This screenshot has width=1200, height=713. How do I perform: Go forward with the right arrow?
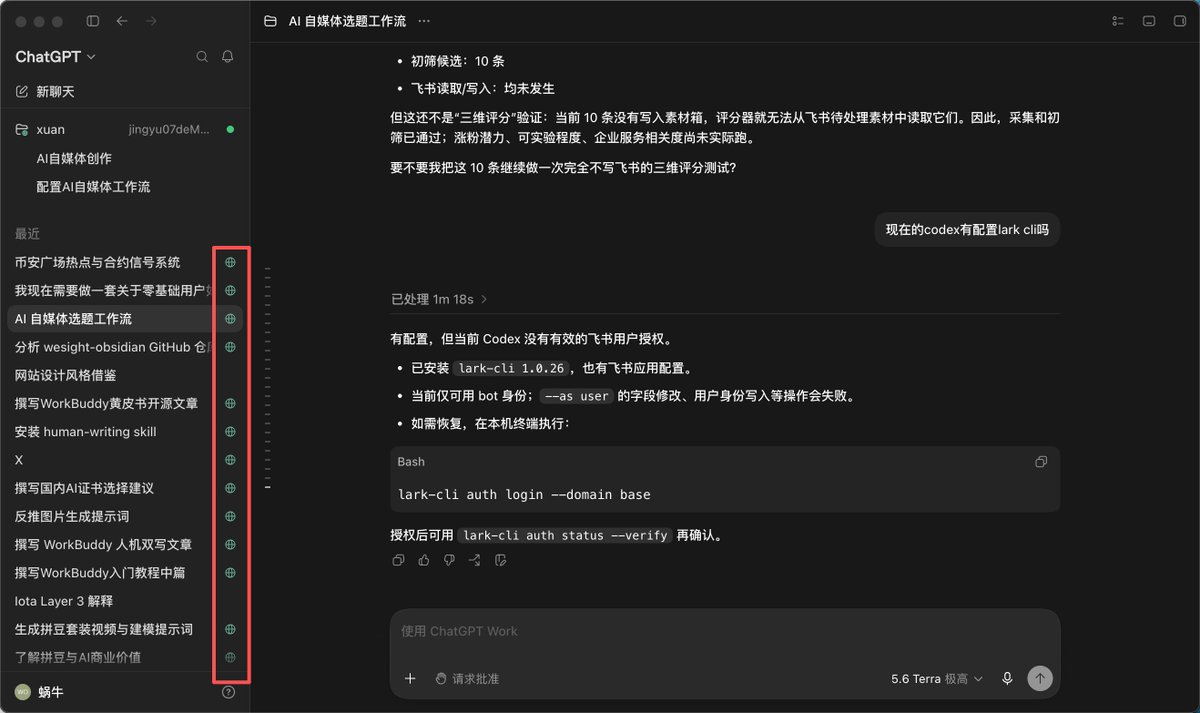click(x=151, y=21)
